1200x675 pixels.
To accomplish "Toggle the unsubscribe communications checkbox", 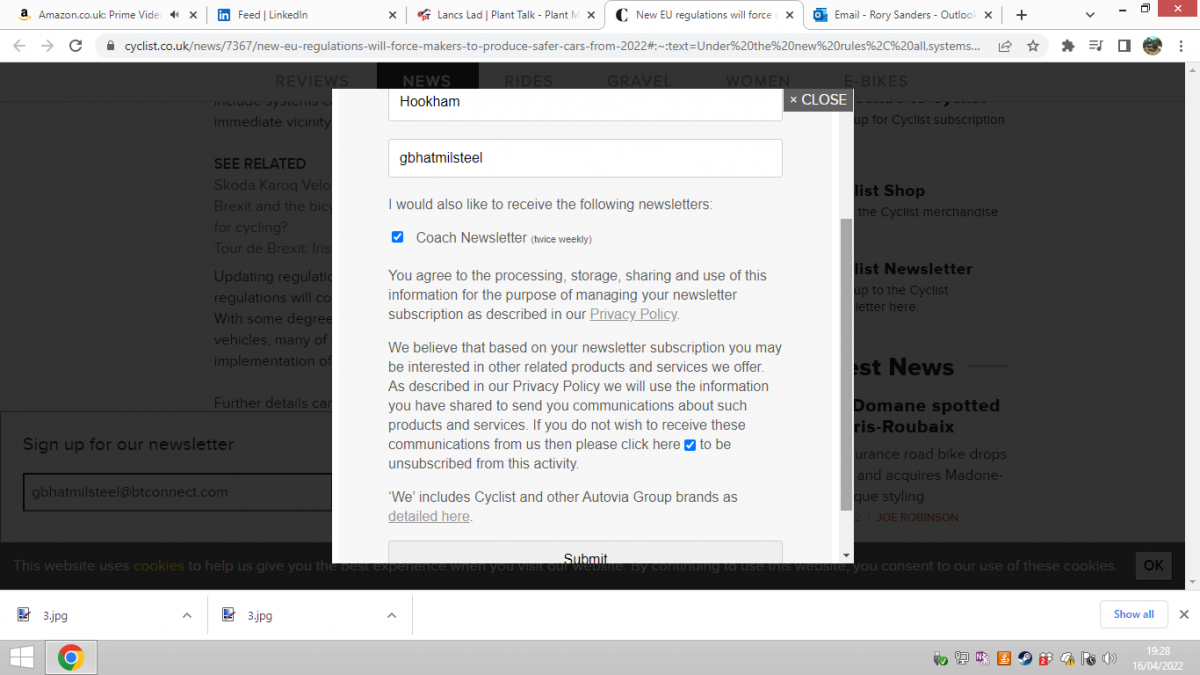I will point(690,445).
